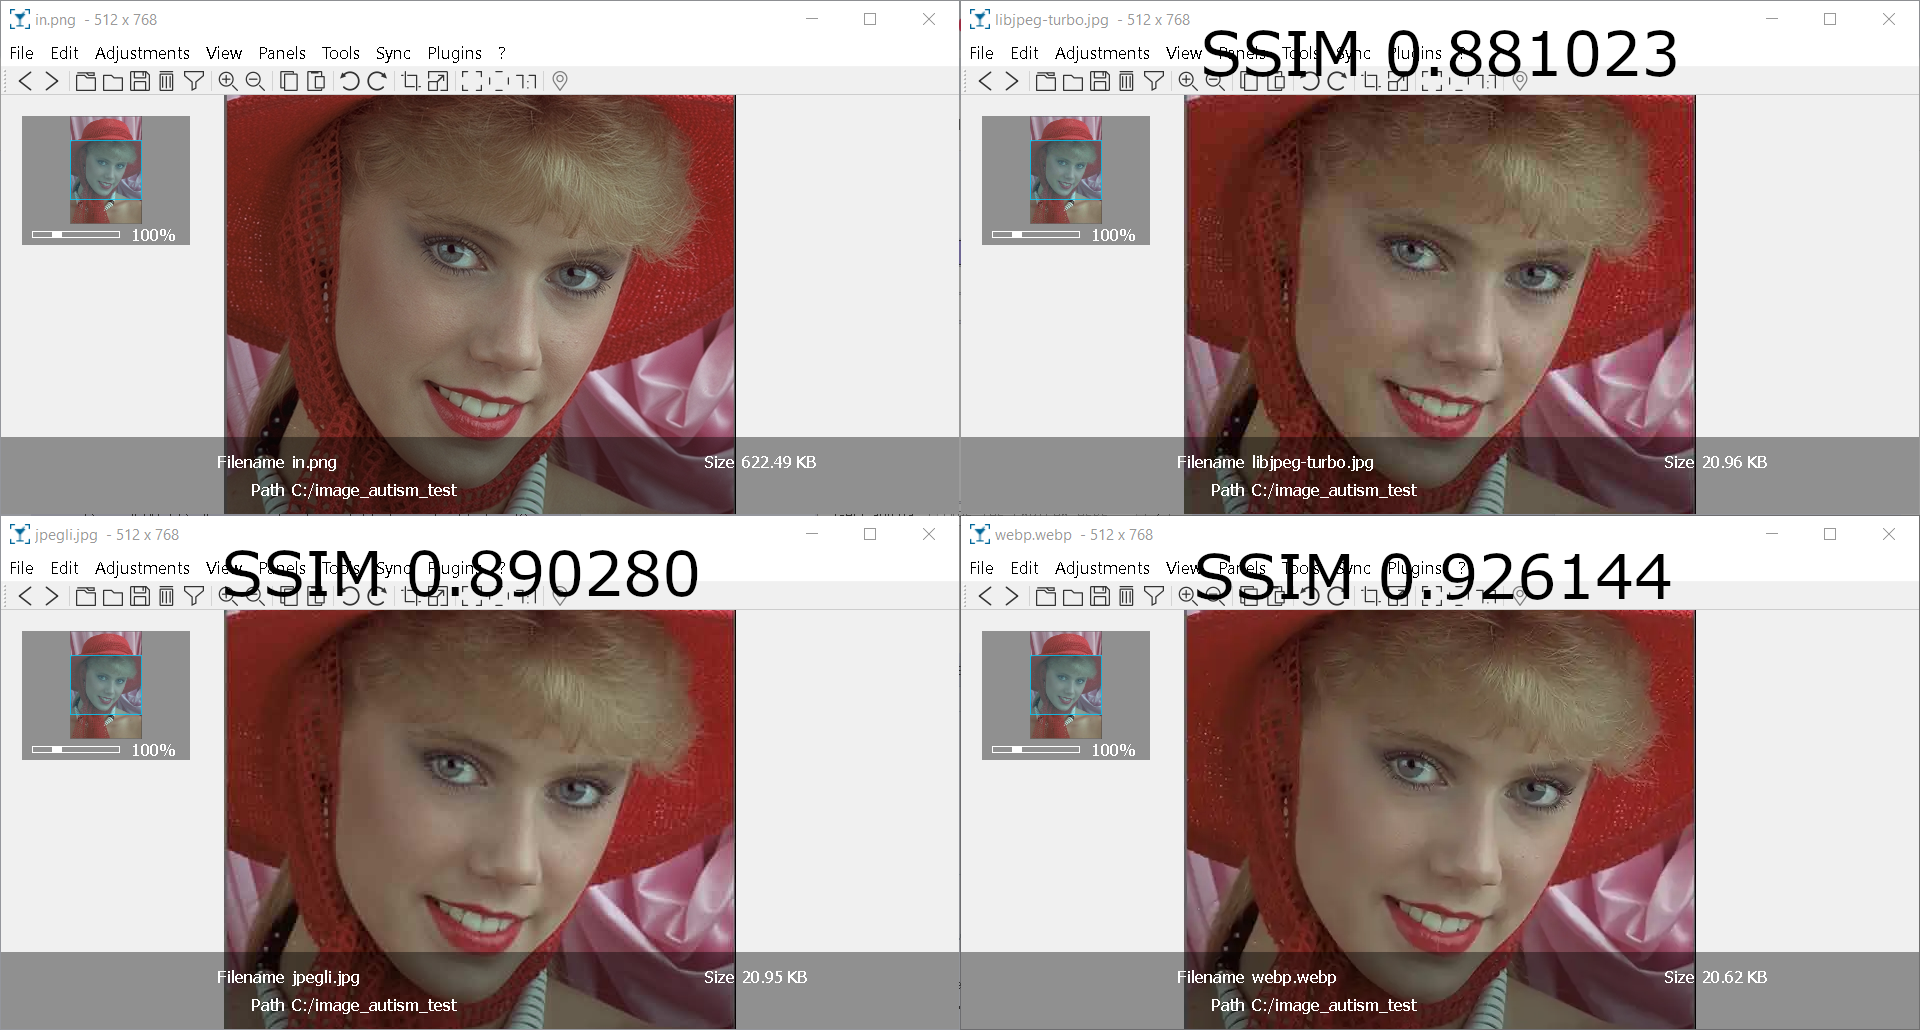Click zoom slider in webp.webp thumbnail panel
This screenshot has width=1920, height=1030.
coord(1036,749)
